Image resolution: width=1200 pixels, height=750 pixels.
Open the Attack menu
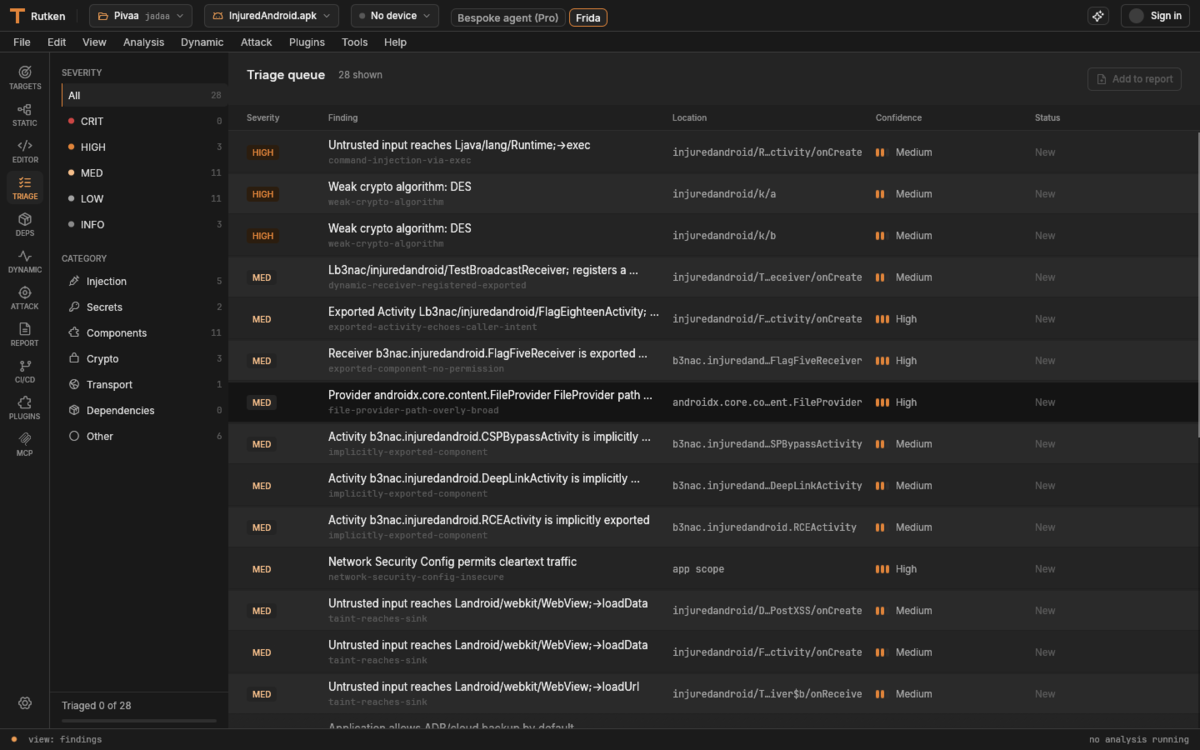pos(256,42)
